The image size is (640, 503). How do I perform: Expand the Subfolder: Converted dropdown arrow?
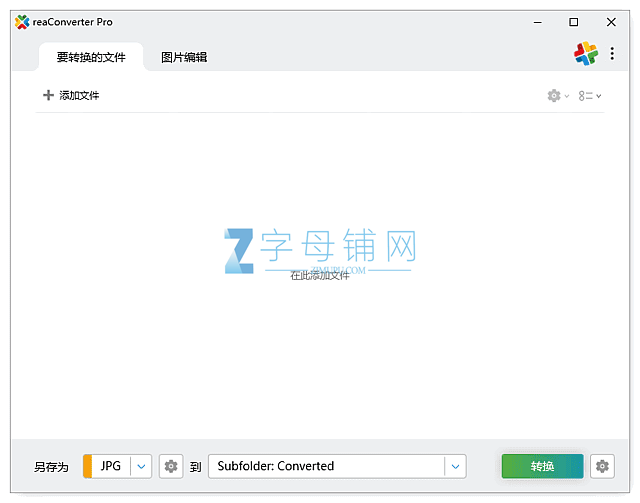455,466
